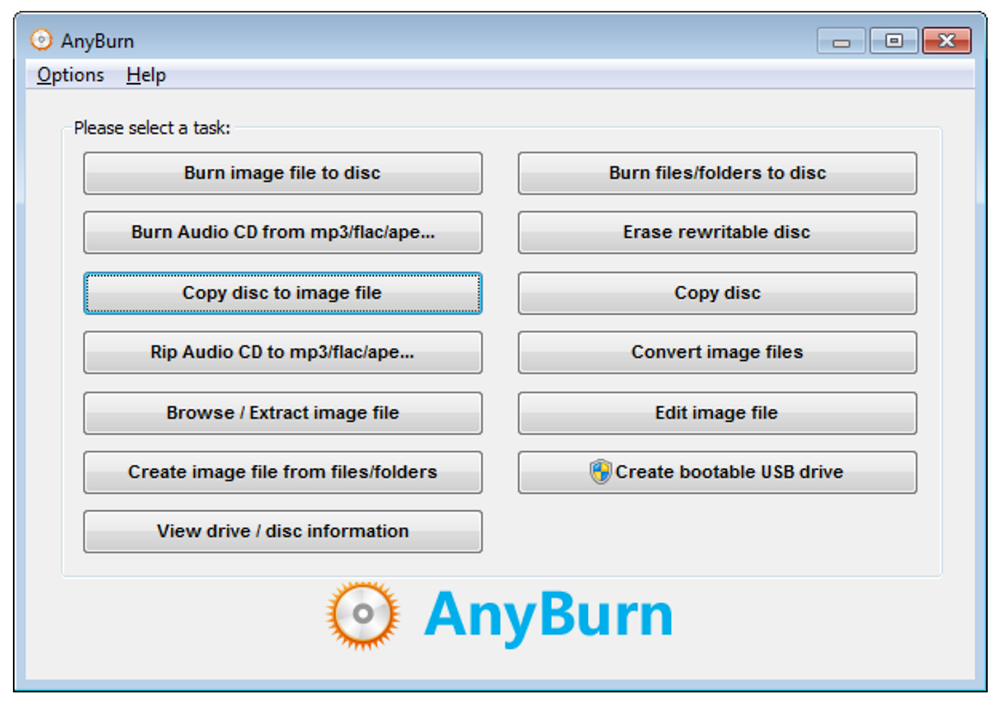The width and height of the screenshot is (1000, 704).
Task: Select Burn files/folders to disc
Action: click(717, 173)
